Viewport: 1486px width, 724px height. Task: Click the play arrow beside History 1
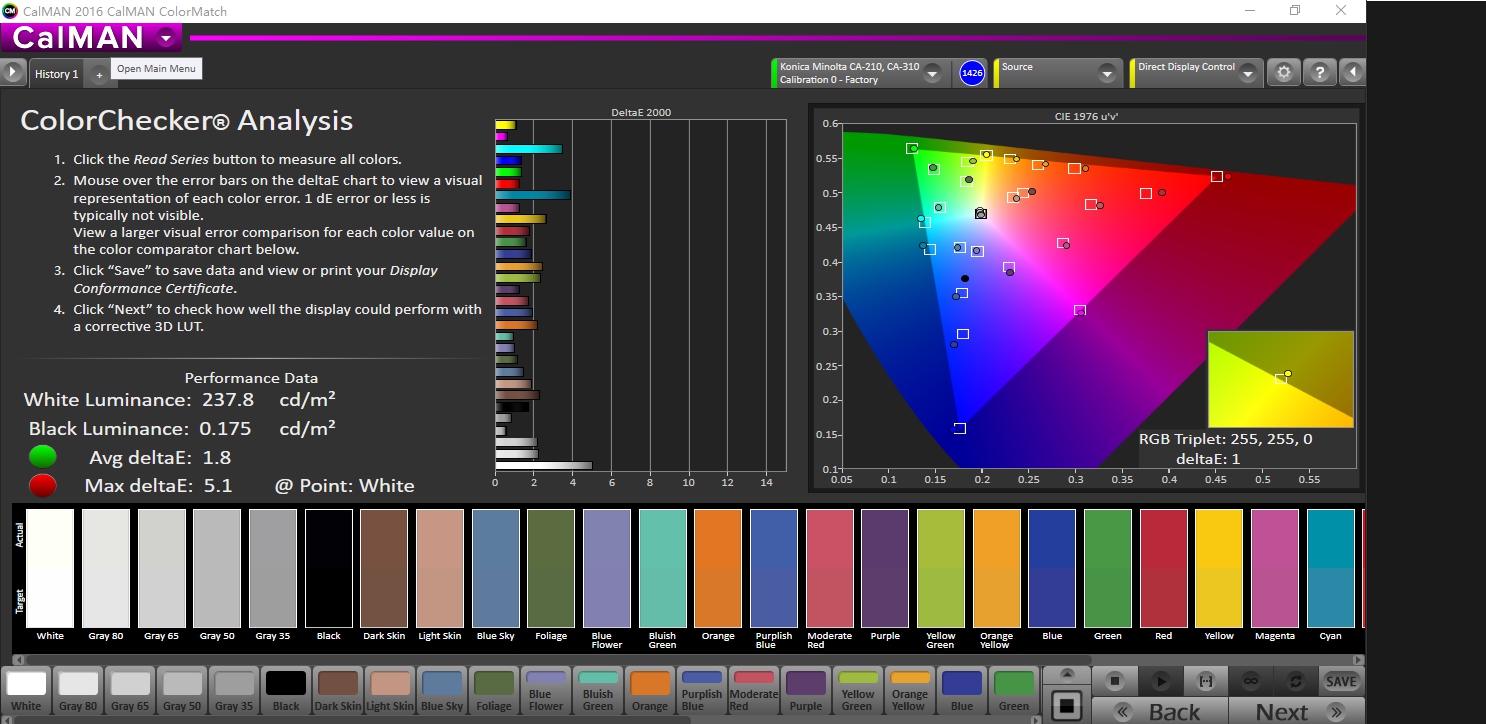(x=13, y=73)
